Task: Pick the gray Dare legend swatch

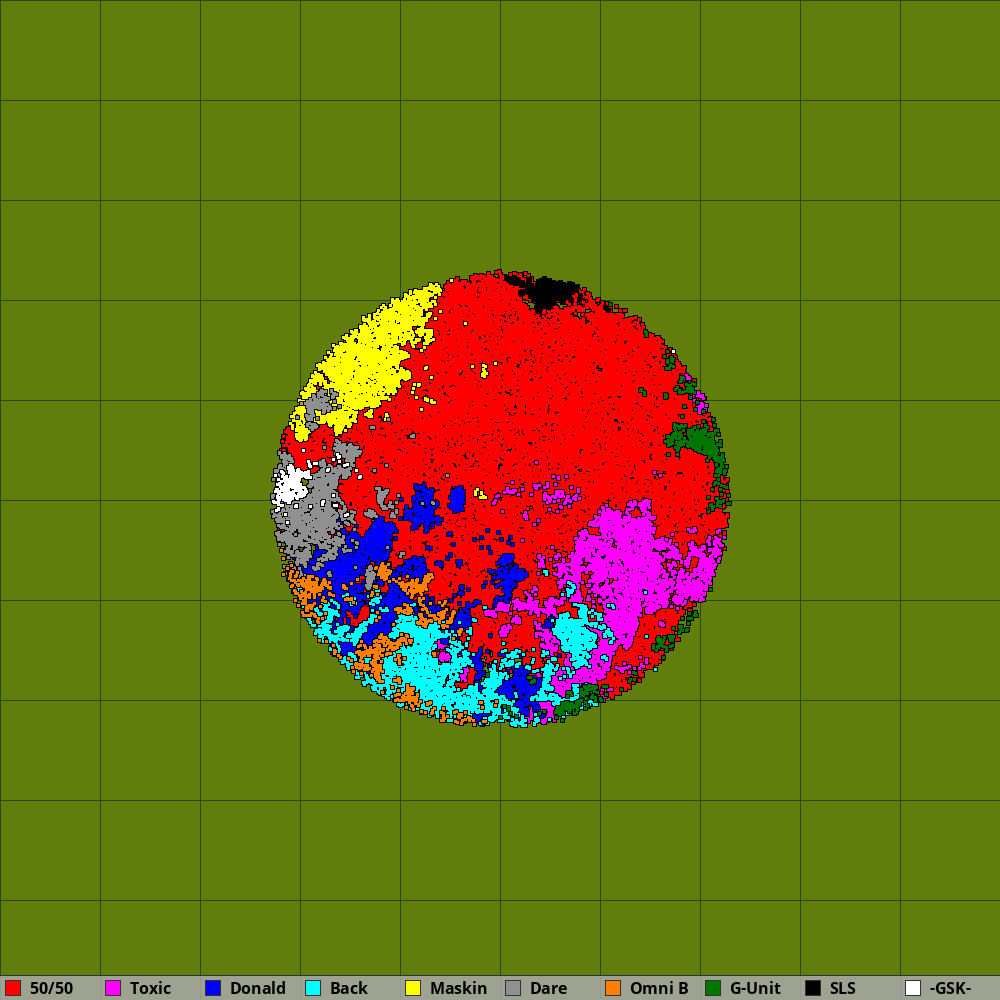Action: point(513,988)
